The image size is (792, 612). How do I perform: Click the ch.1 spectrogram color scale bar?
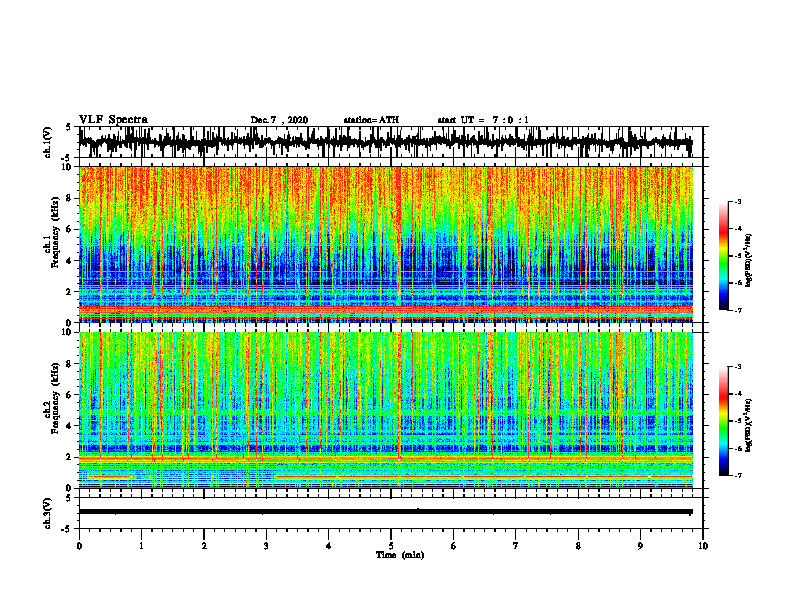(724, 256)
